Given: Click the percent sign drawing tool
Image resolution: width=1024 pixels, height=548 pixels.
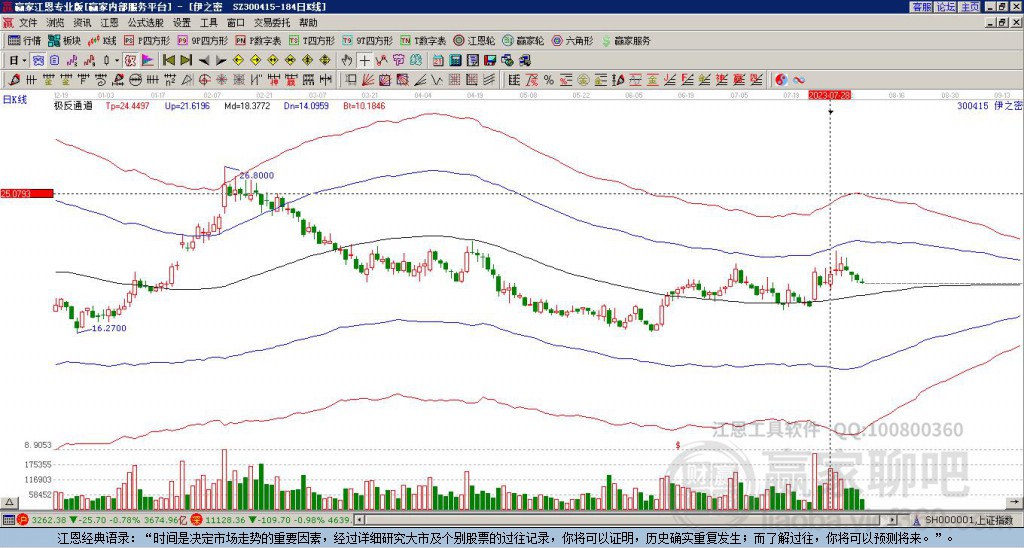Looking at the screenshot, I should 549,80.
